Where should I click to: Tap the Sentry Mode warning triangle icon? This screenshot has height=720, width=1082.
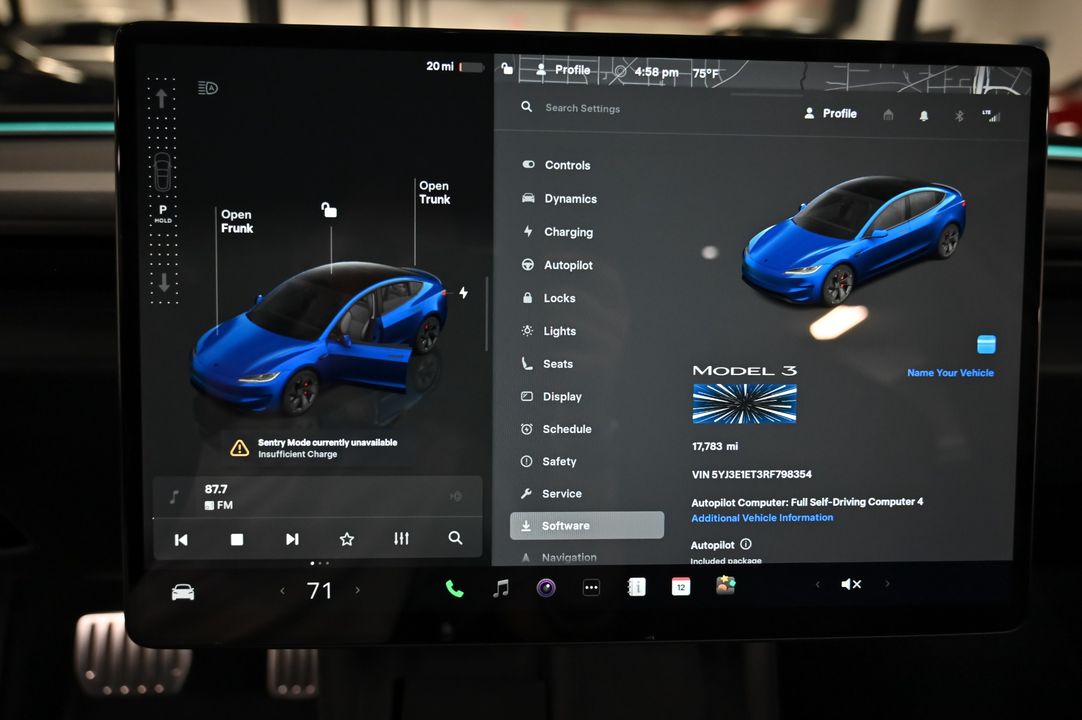[x=239, y=448]
